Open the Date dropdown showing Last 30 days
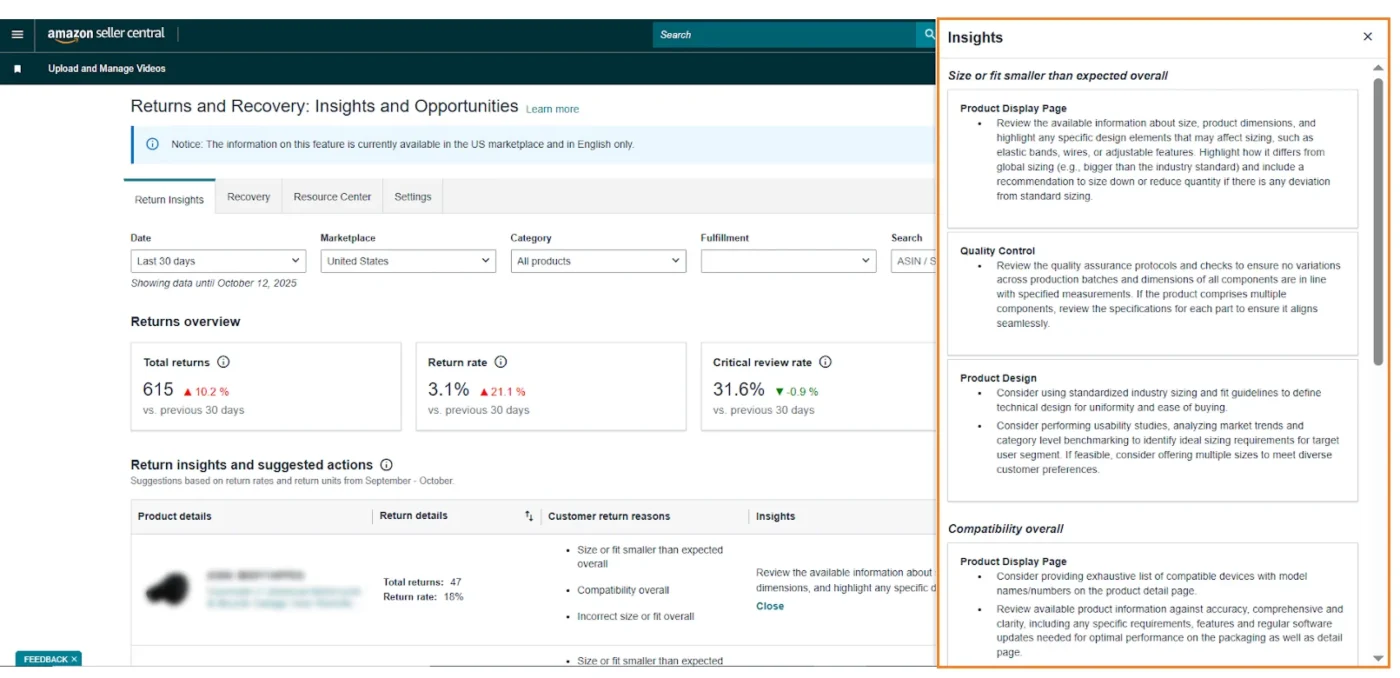The image size is (1400, 678). click(x=218, y=260)
